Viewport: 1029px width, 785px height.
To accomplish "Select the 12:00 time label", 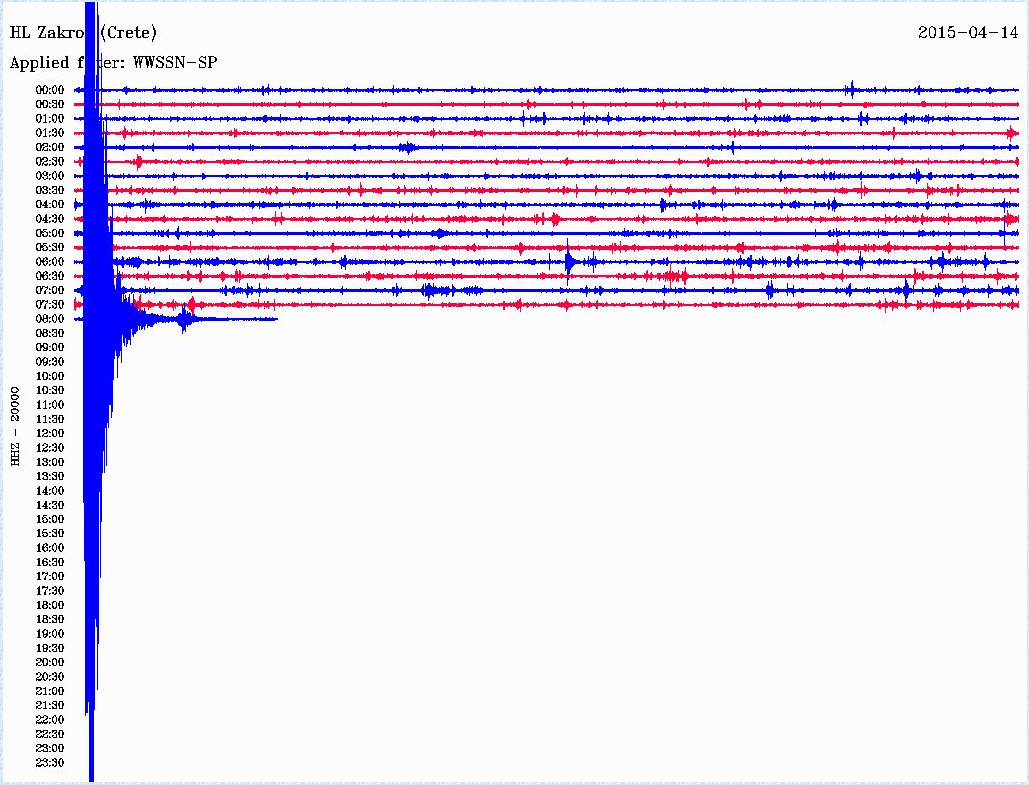I will pyautogui.click(x=50, y=433).
